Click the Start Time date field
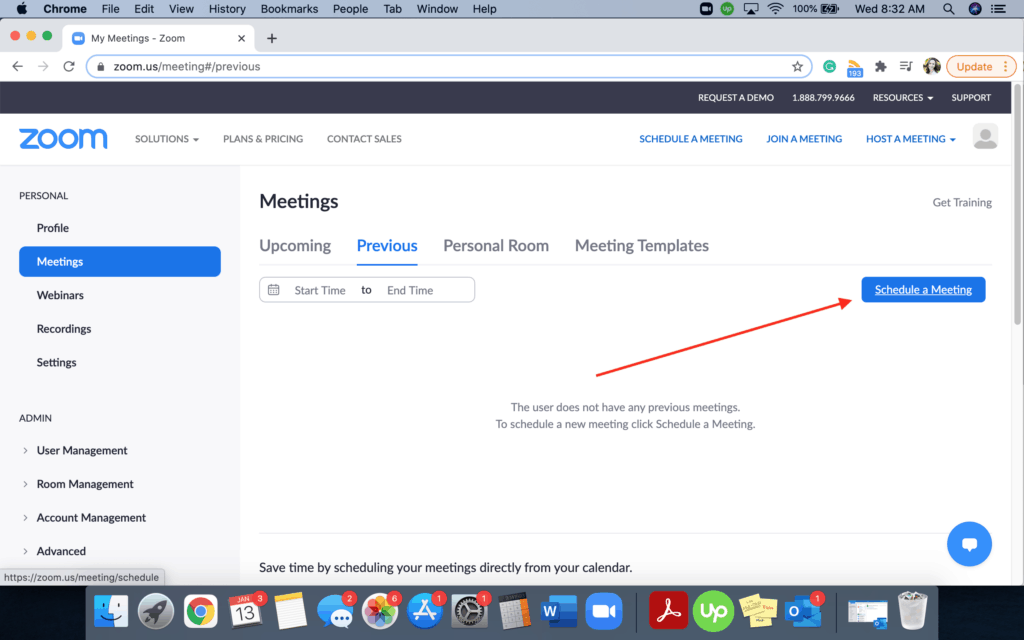1024x640 pixels. tap(320, 290)
